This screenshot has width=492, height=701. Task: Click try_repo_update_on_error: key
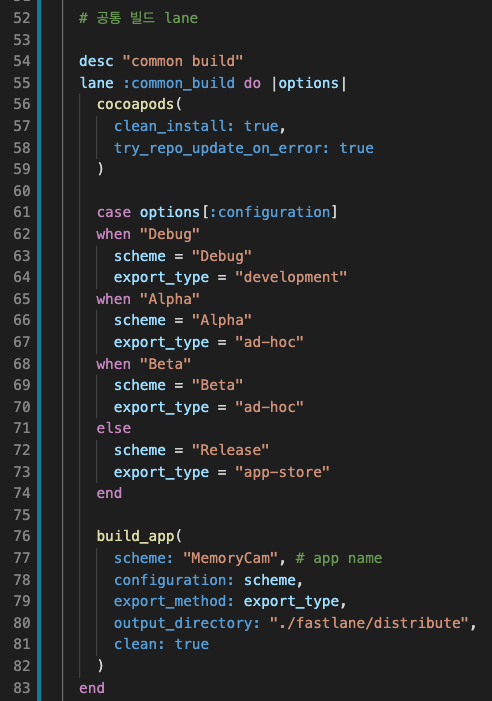click(x=221, y=148)
